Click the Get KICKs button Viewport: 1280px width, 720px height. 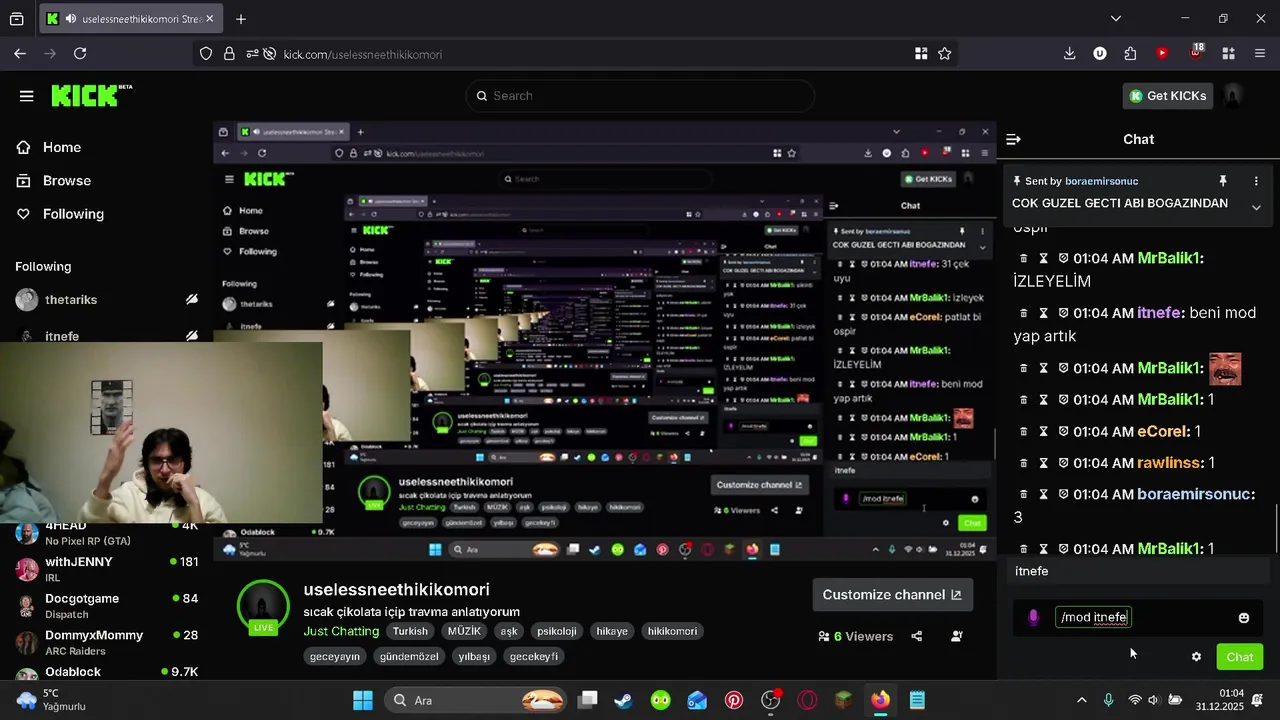pos(1167,96)
